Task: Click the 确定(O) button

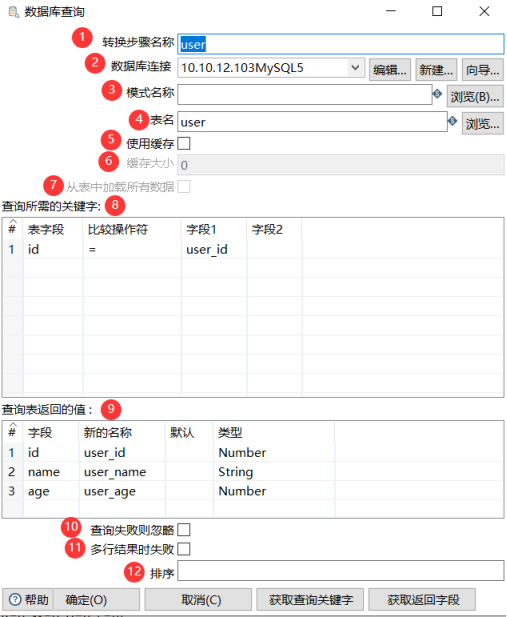Action: (x=96, y=600)
